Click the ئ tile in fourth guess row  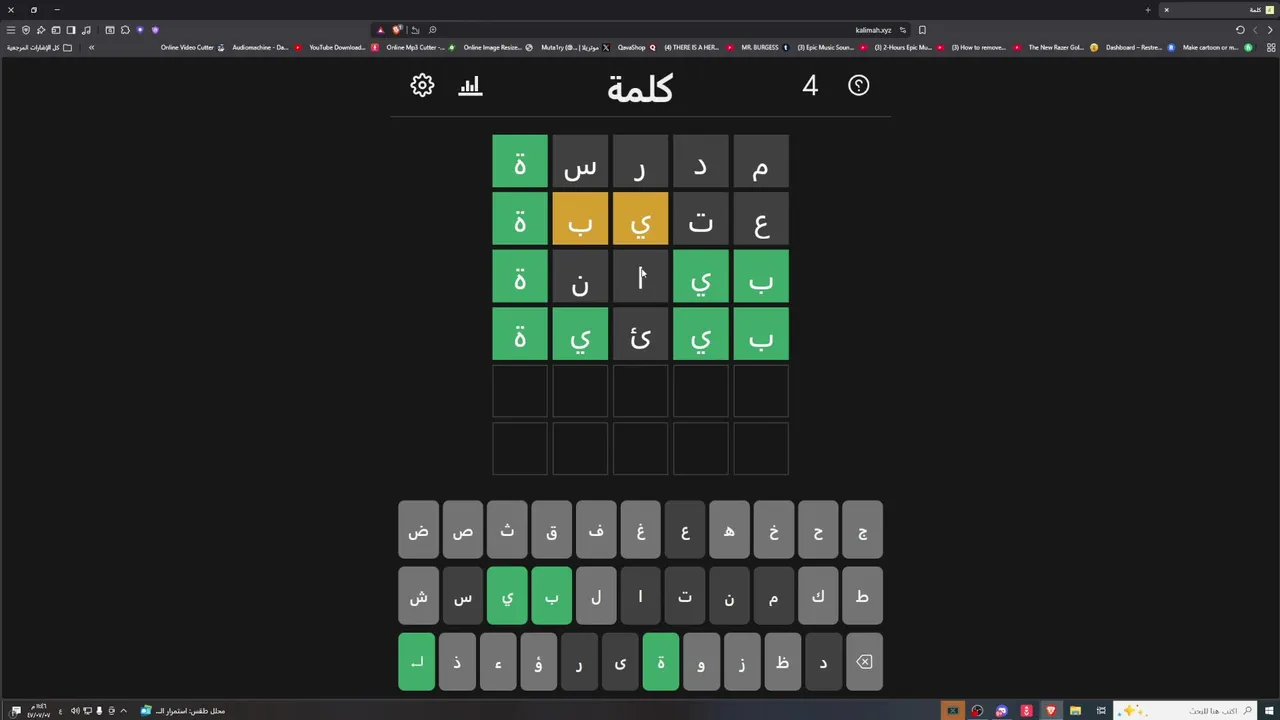tap(640, 334)
